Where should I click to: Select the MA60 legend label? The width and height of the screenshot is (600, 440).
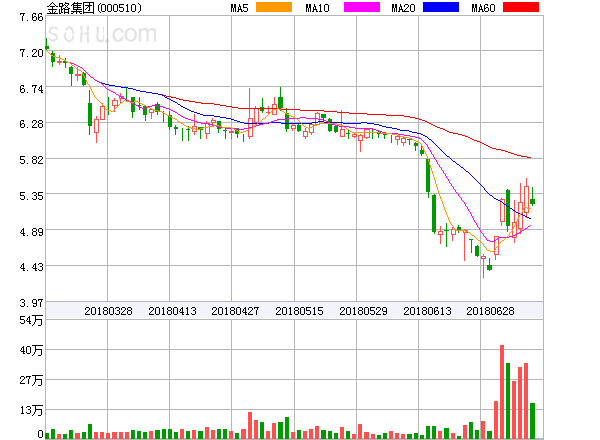[482, 8]
